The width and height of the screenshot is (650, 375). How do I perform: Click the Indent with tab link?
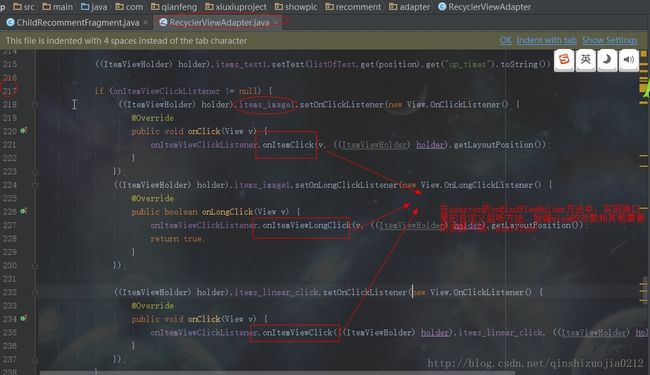click(547, 40)
